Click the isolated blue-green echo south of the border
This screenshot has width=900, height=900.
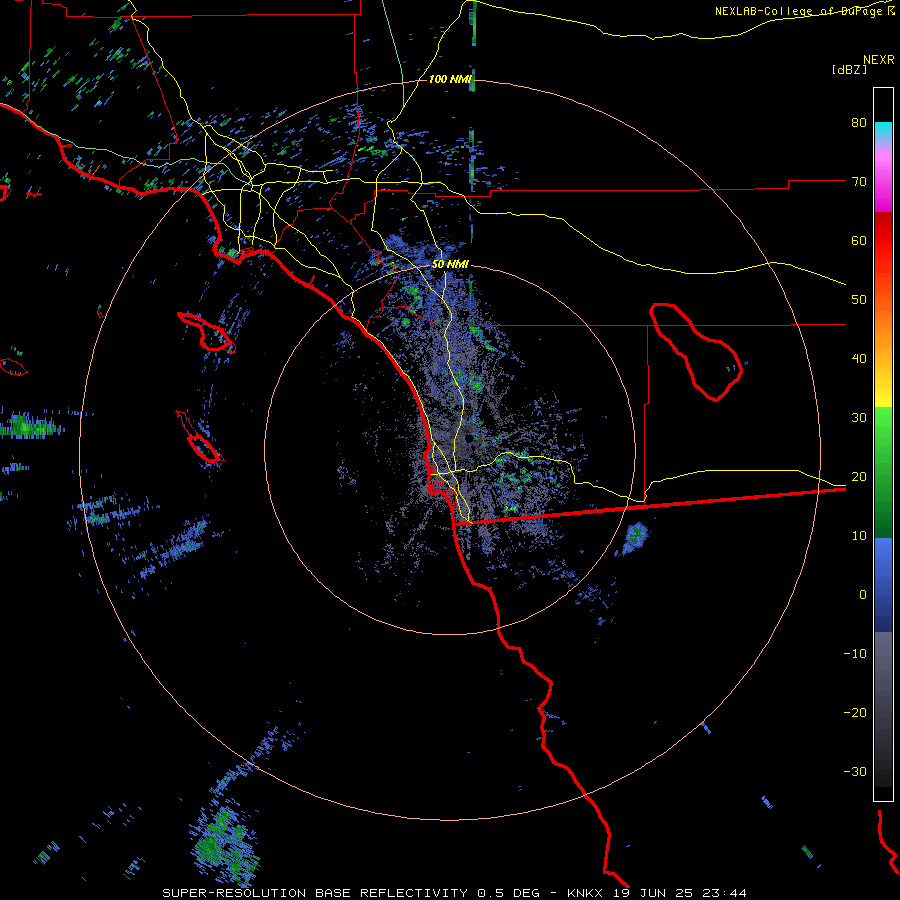click(x=634, y=538)
